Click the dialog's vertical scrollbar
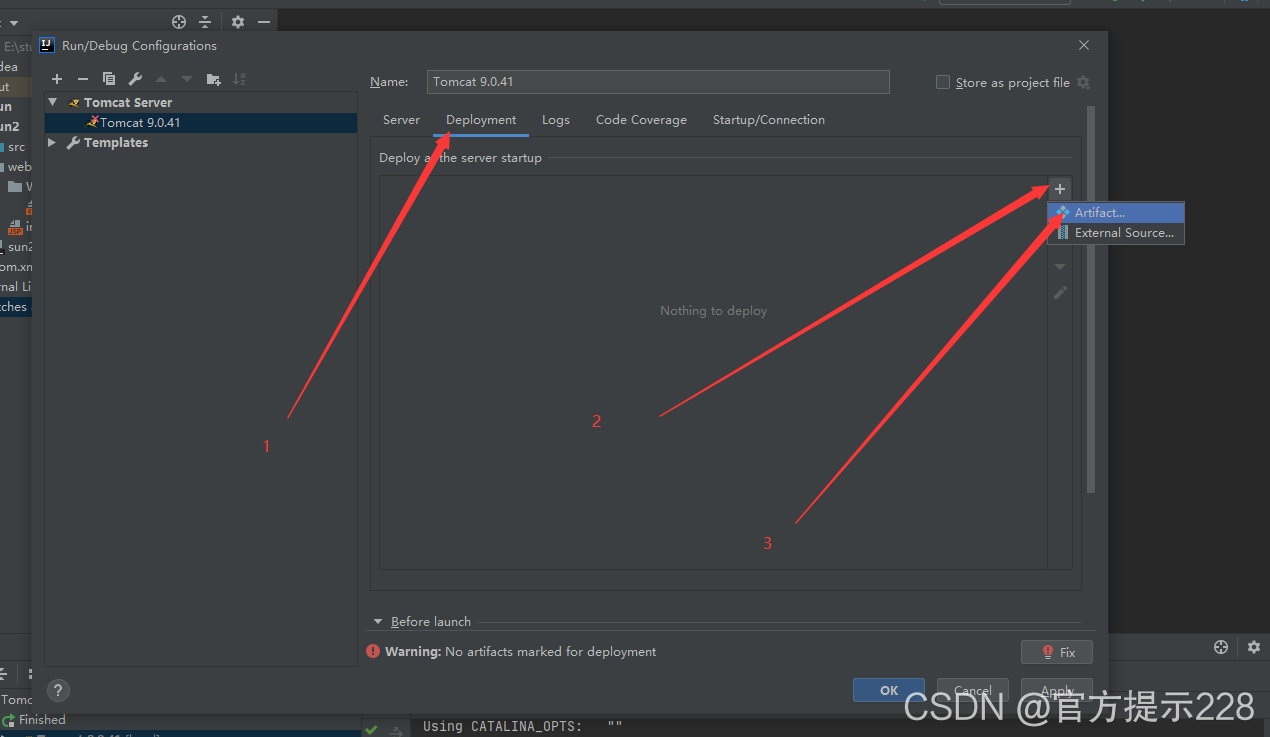This screenshot has height=737, width=1270. [1091, 300]
